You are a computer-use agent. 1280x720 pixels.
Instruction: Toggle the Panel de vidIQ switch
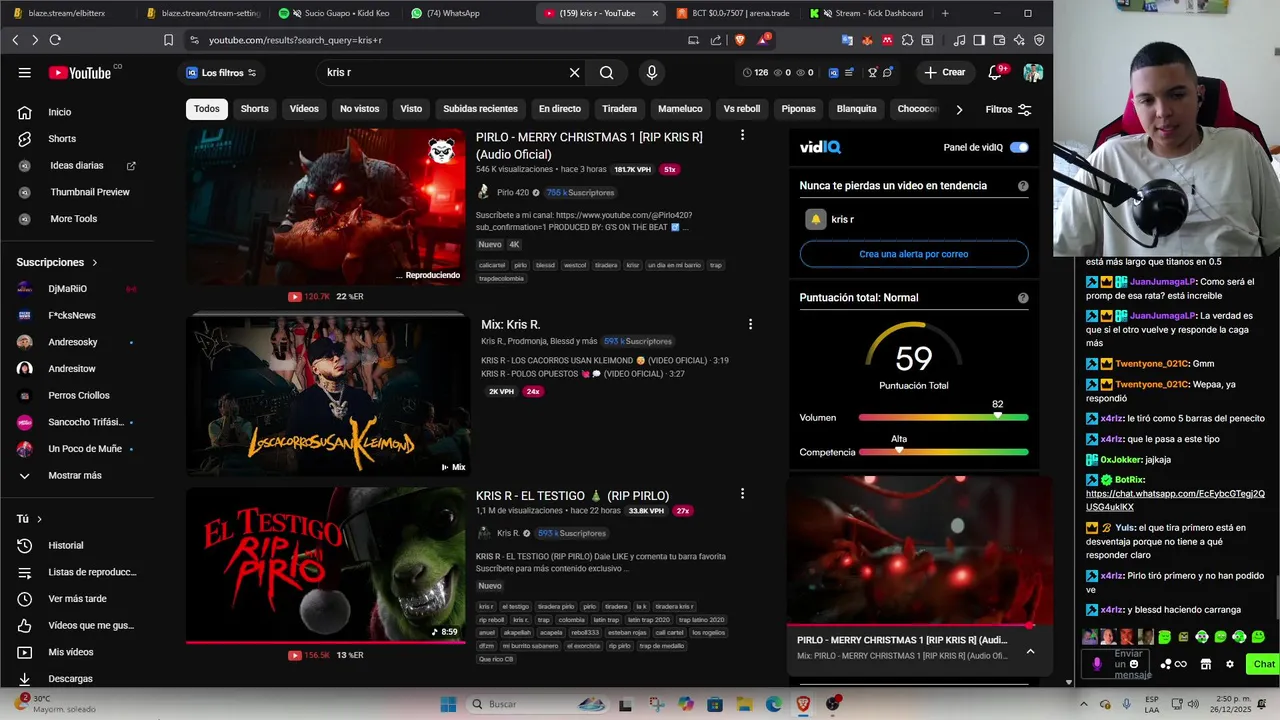1018,147
